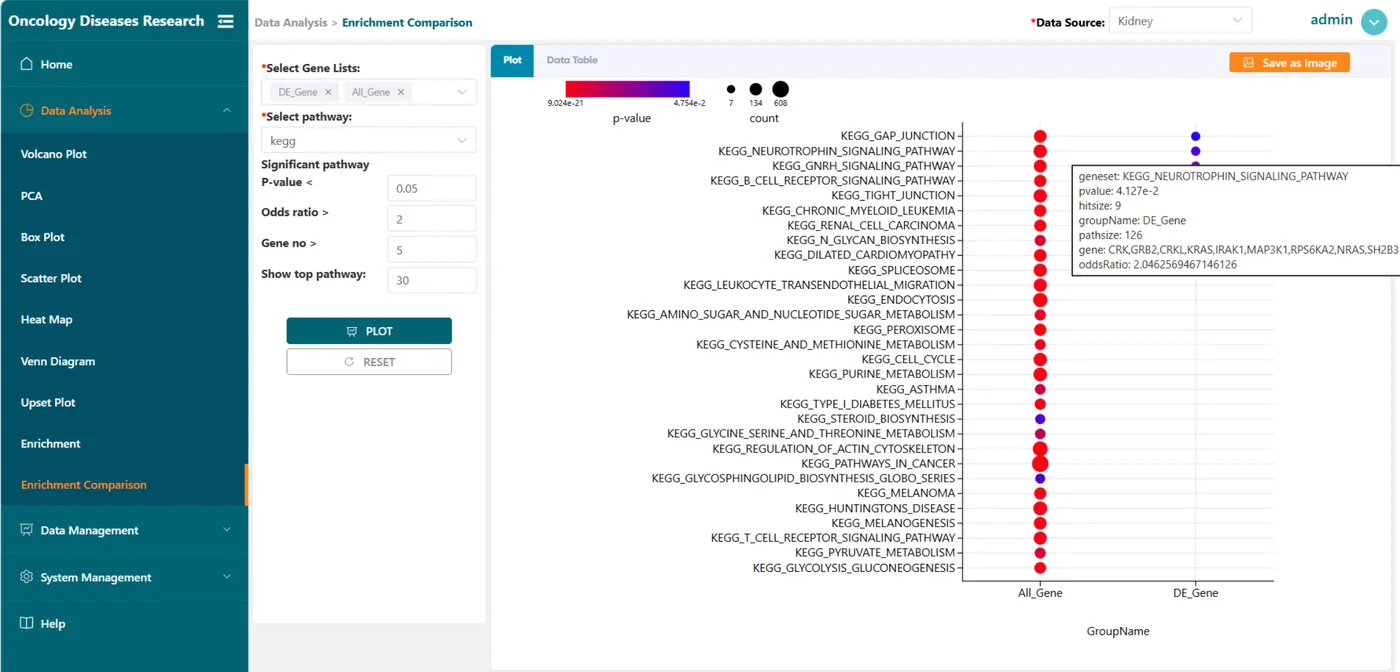Open Volcano Plot from the sidebar

54,154
